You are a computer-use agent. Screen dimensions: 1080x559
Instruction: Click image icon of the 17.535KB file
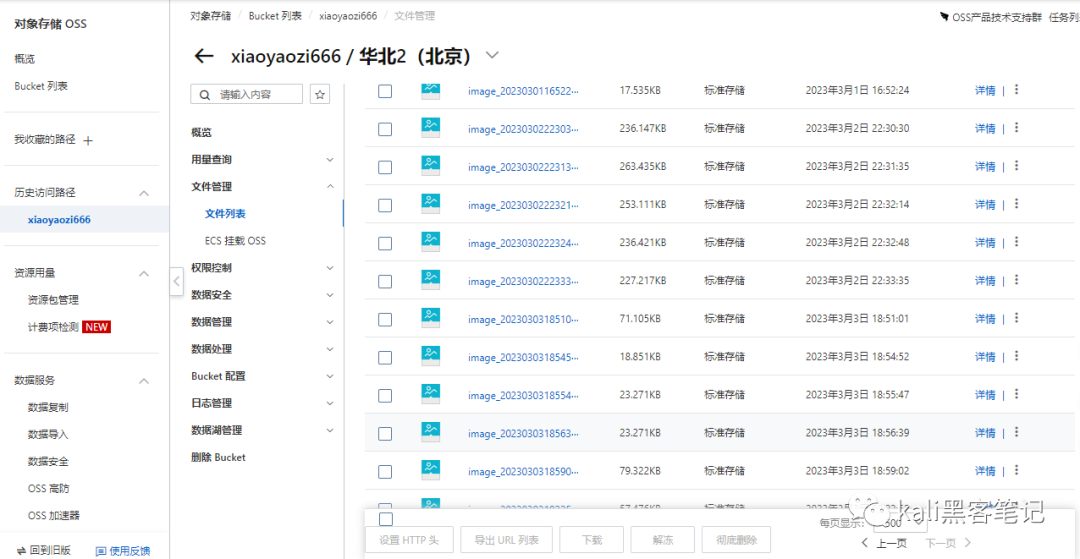(430, 90)
